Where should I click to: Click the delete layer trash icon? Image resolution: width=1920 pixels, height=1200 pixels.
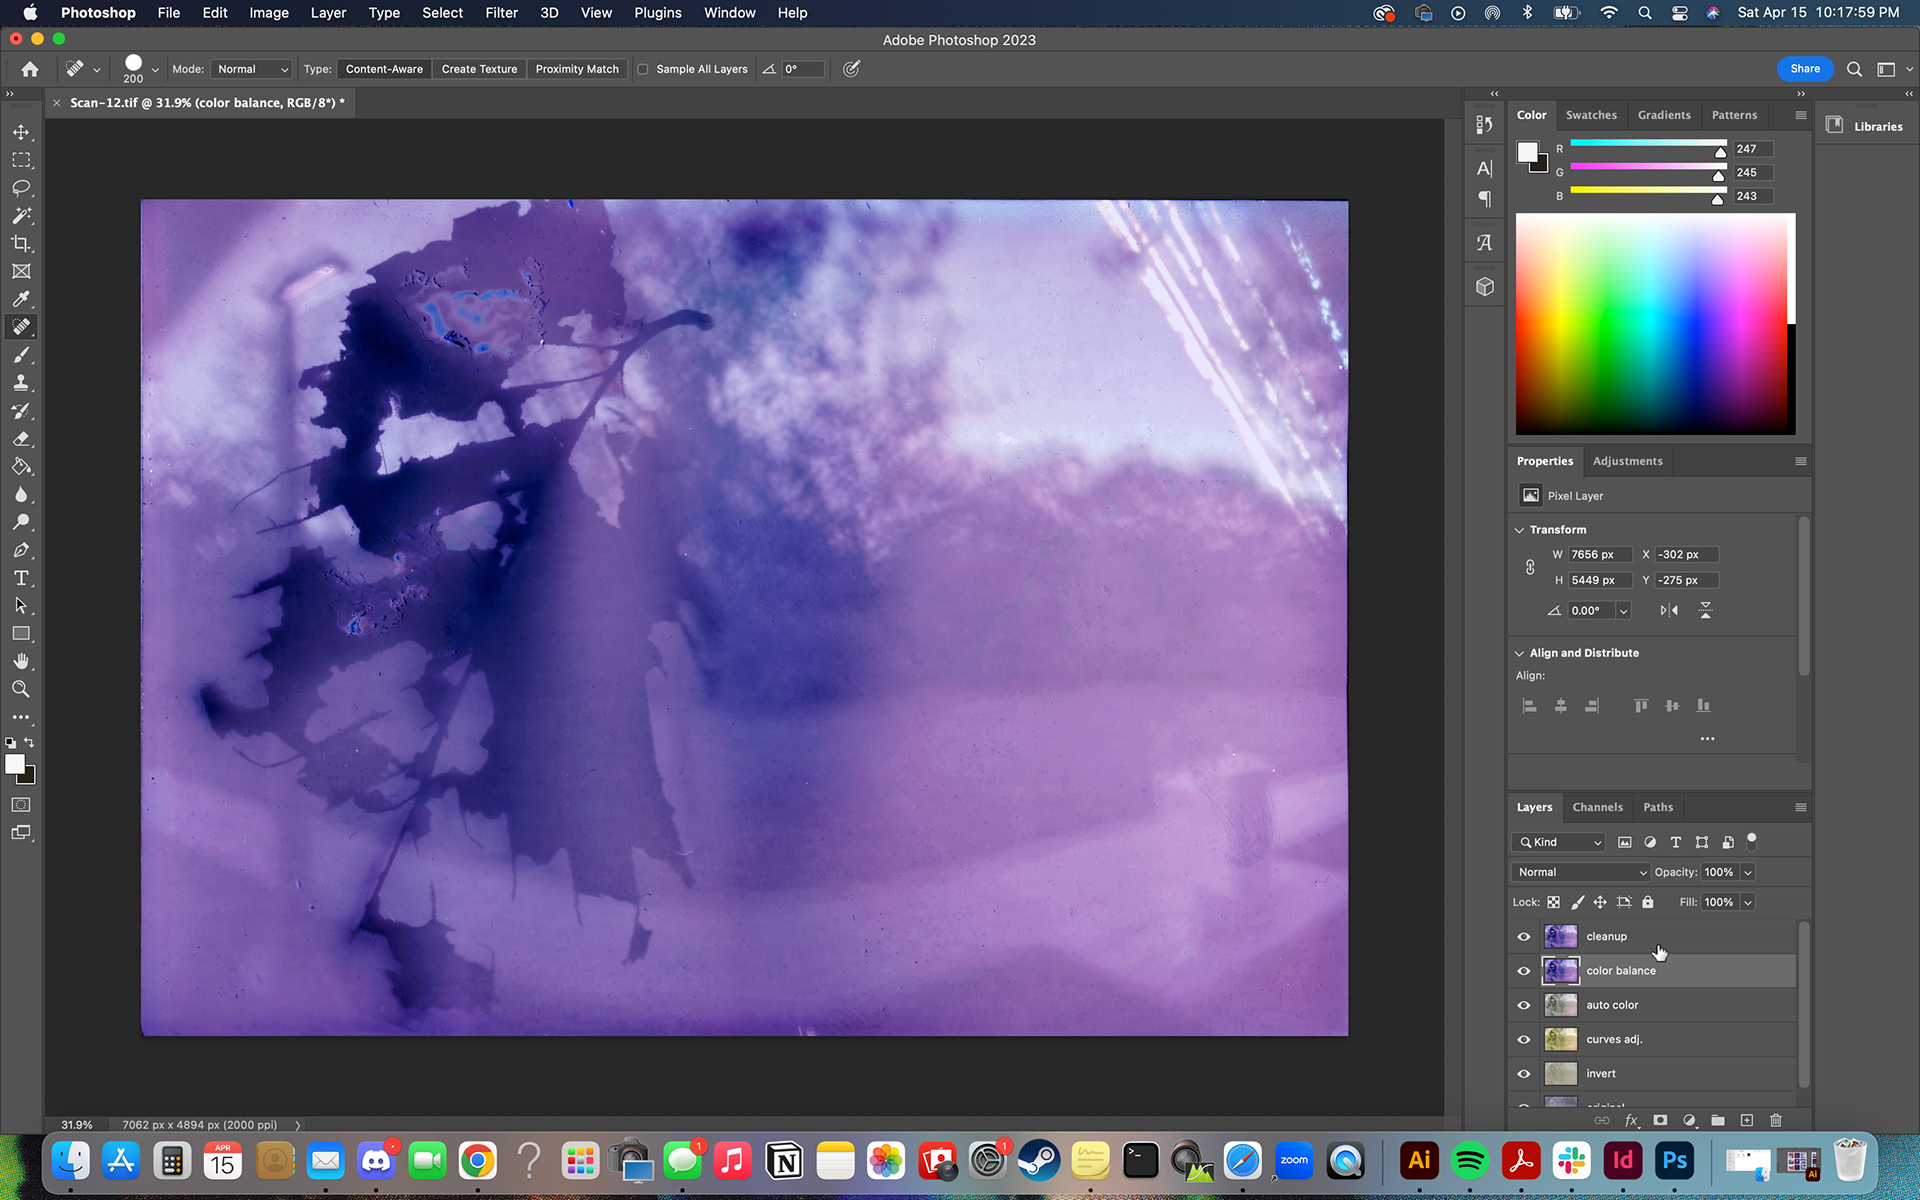pyautogui.click(x=1776, y=1120)
